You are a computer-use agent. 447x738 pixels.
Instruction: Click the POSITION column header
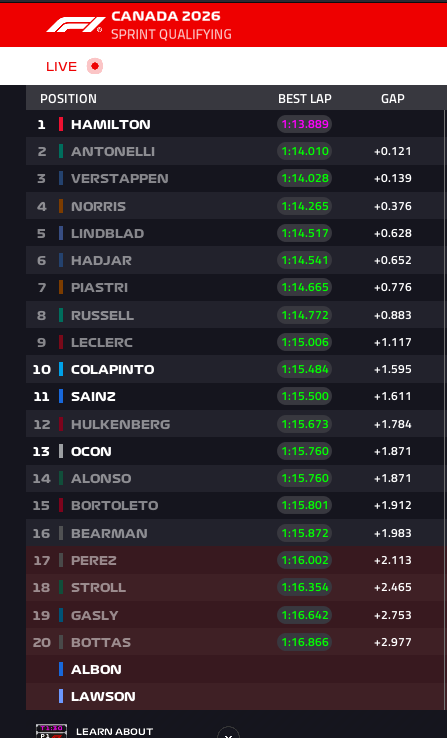point(68,98)
